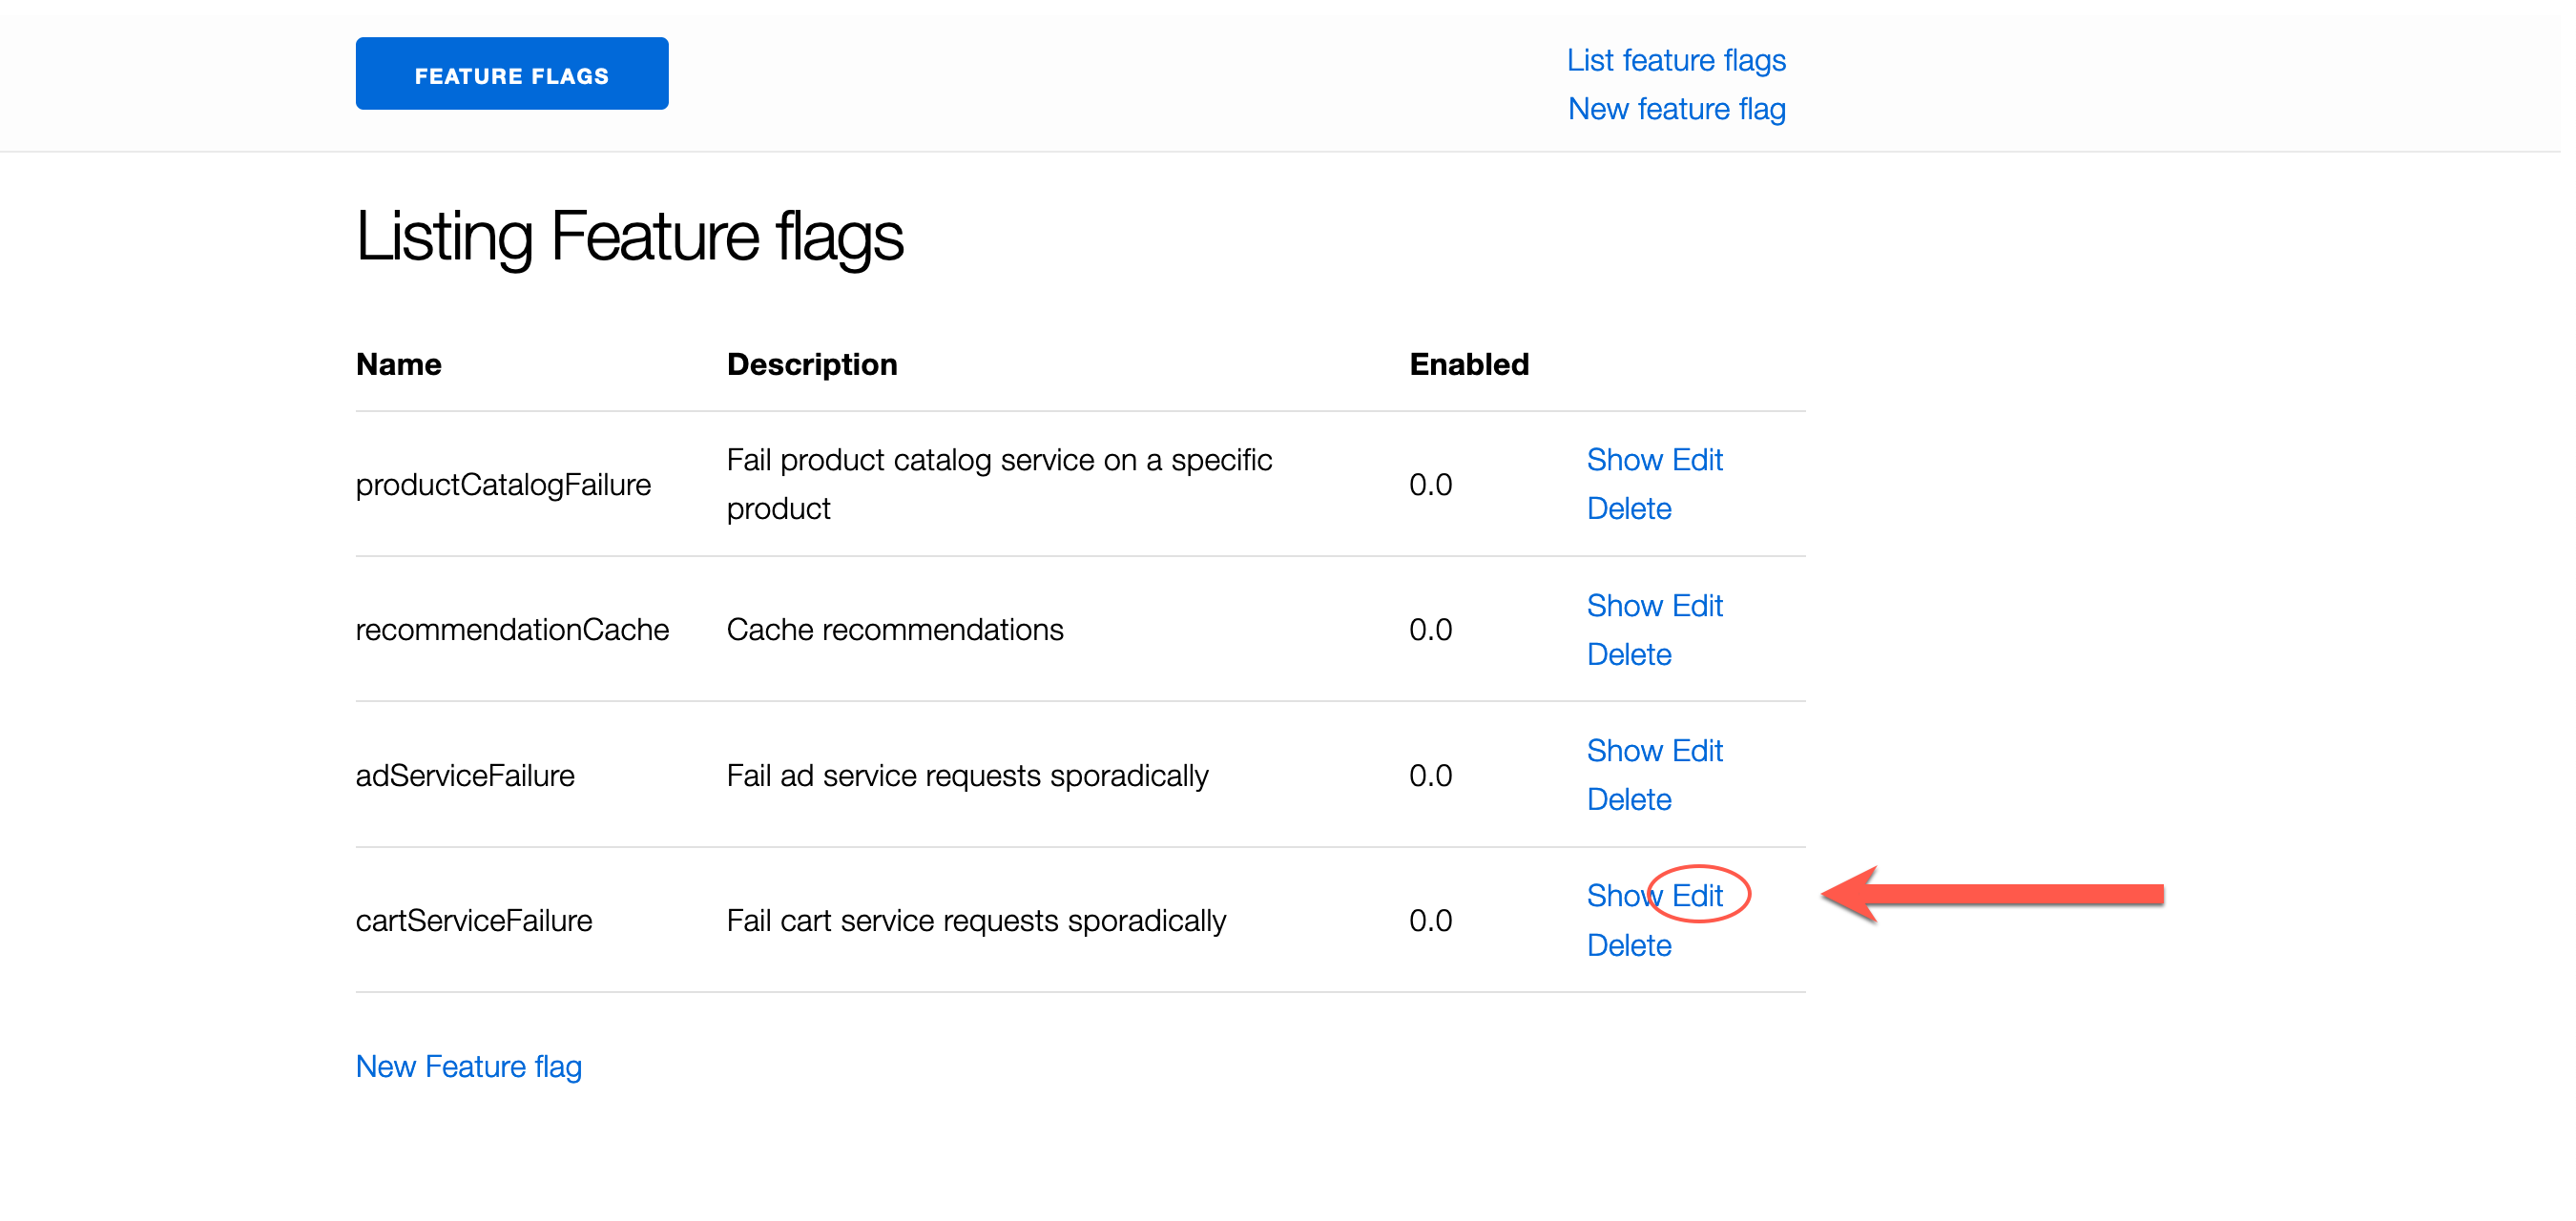Click the Name column header
This screenshot has height=1221, width=2576.
[x=398, y=365]
